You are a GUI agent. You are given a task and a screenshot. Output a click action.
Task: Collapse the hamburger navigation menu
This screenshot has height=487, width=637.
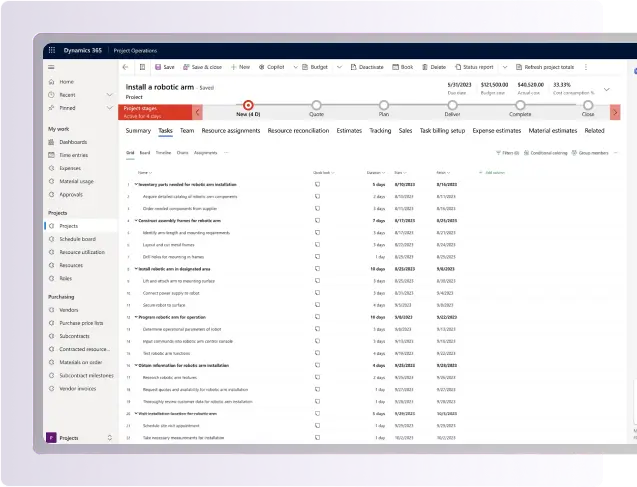51,67
